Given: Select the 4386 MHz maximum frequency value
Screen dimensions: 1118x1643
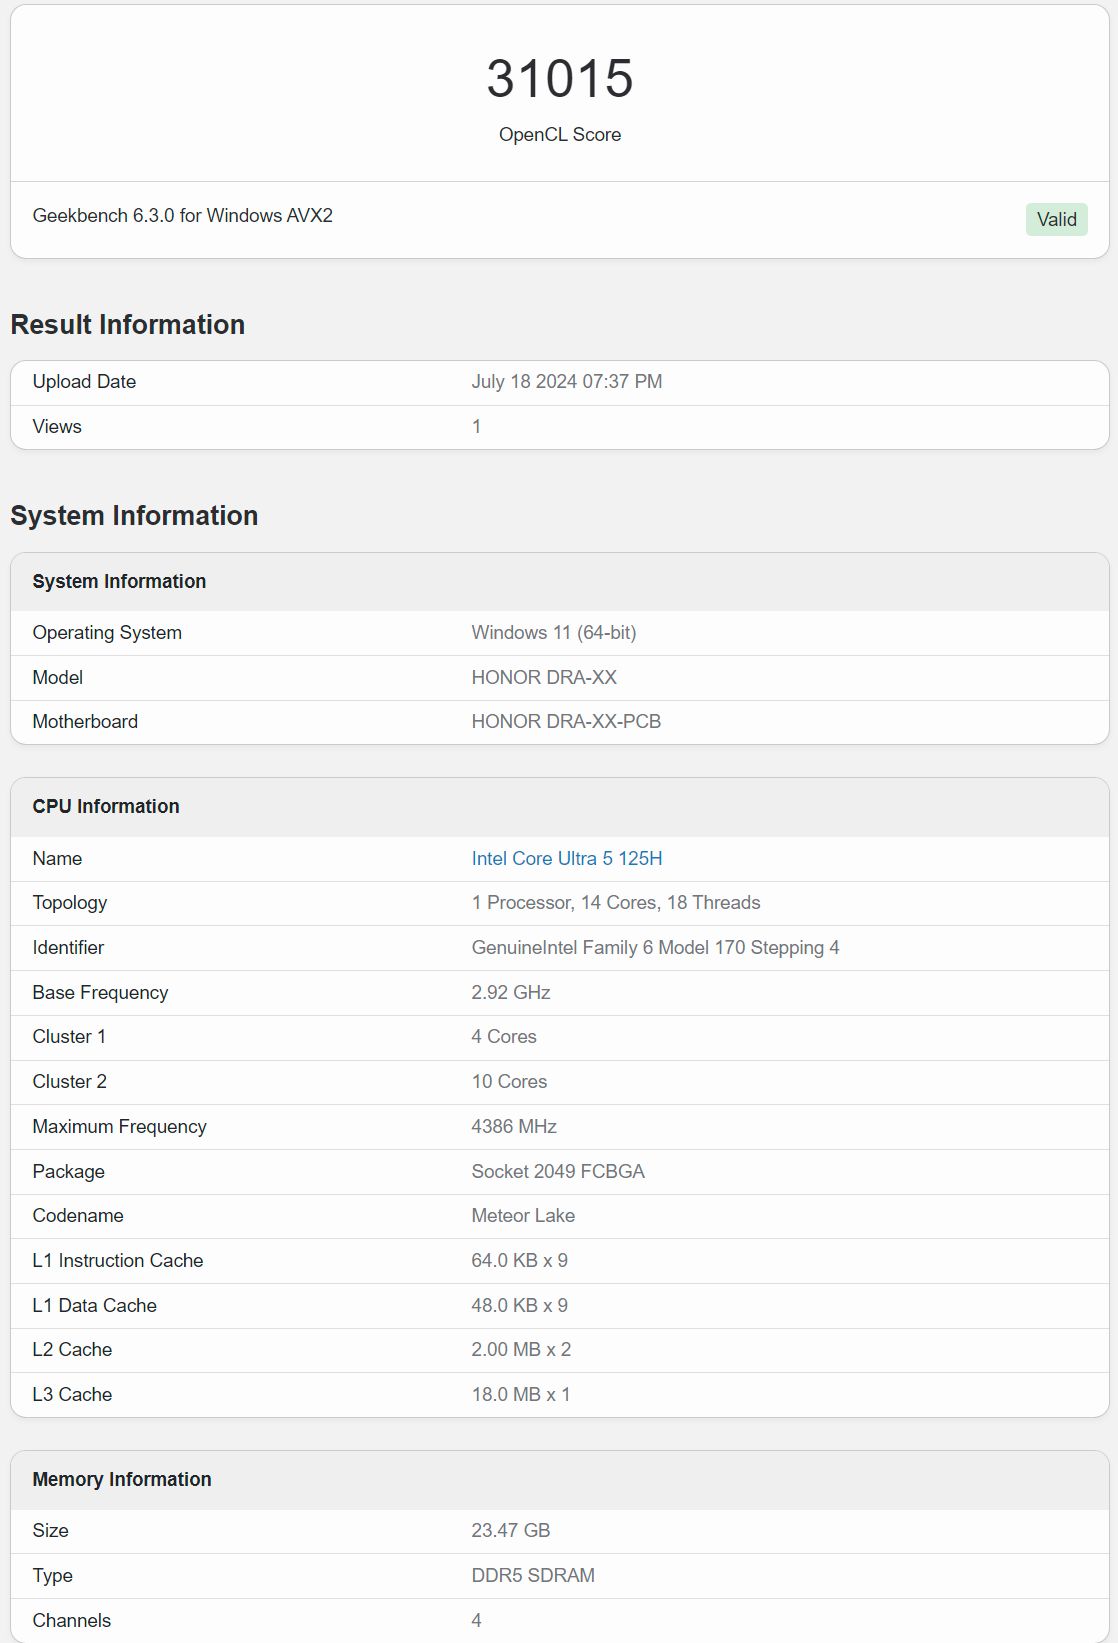Looking at the screenshot, I should coord(513,1126).
